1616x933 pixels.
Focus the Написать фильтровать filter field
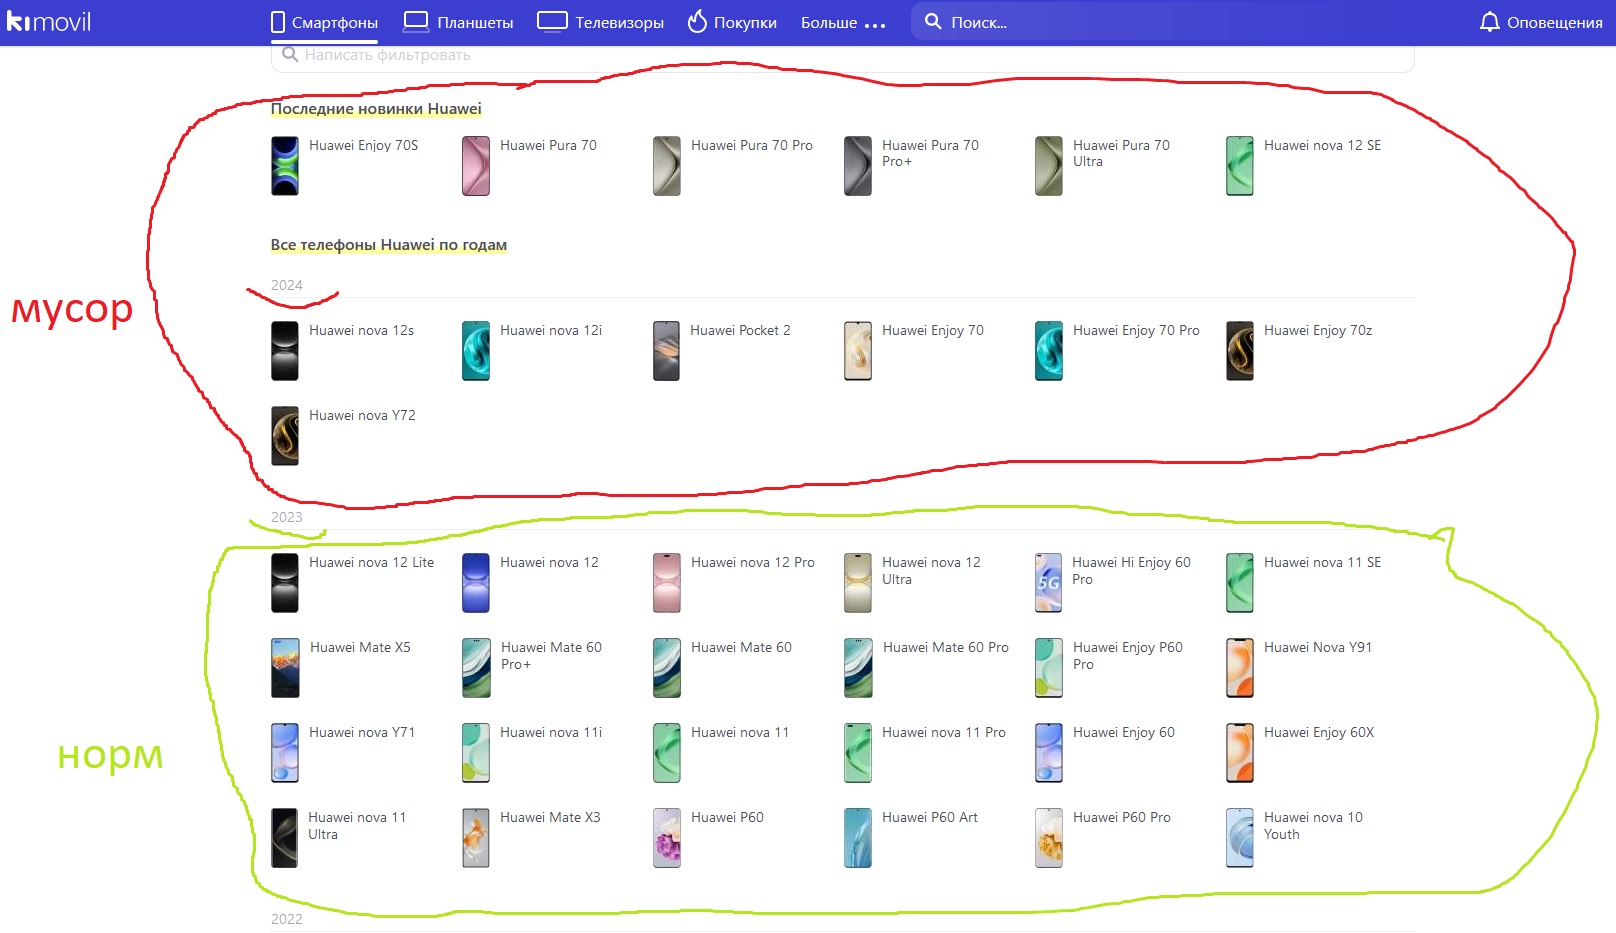click(842, 56)
